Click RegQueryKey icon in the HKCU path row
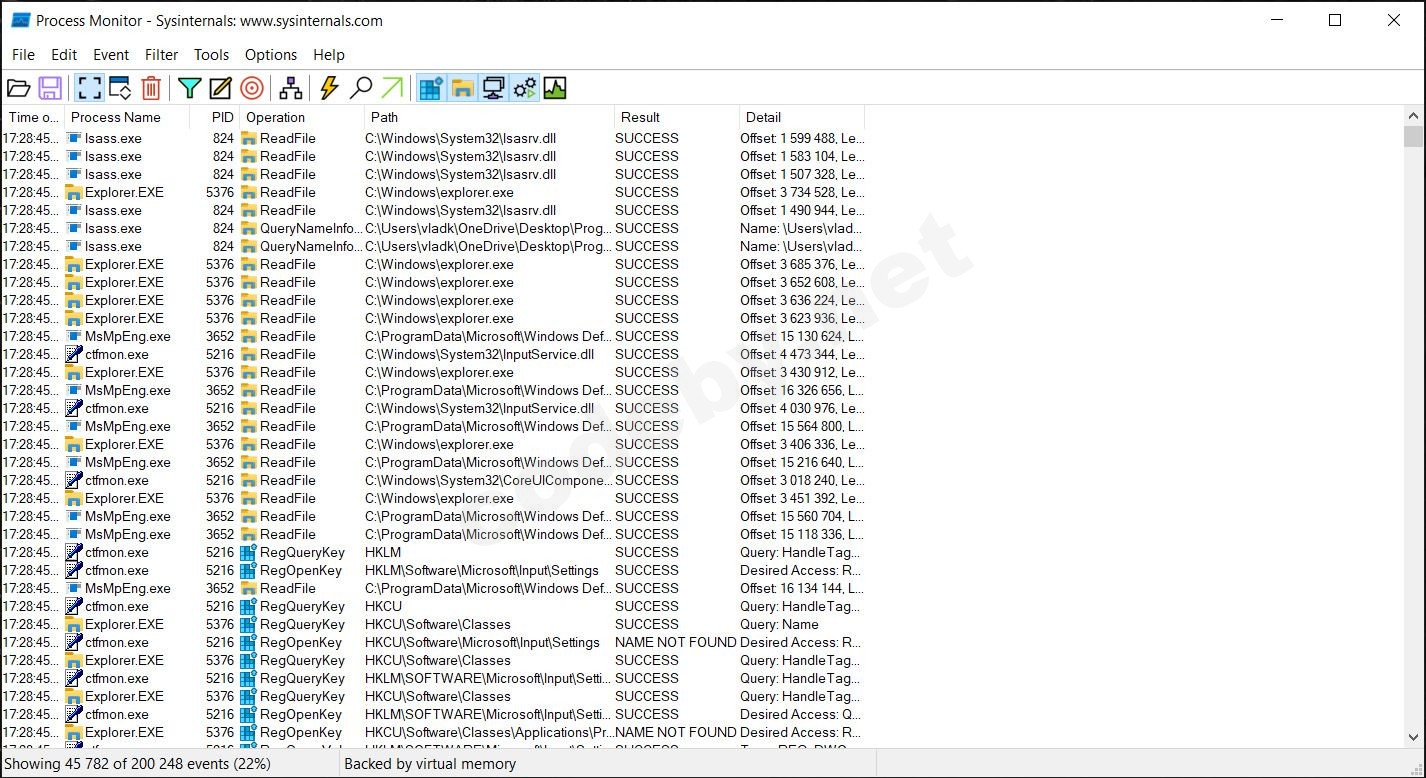 coord(249,606)
